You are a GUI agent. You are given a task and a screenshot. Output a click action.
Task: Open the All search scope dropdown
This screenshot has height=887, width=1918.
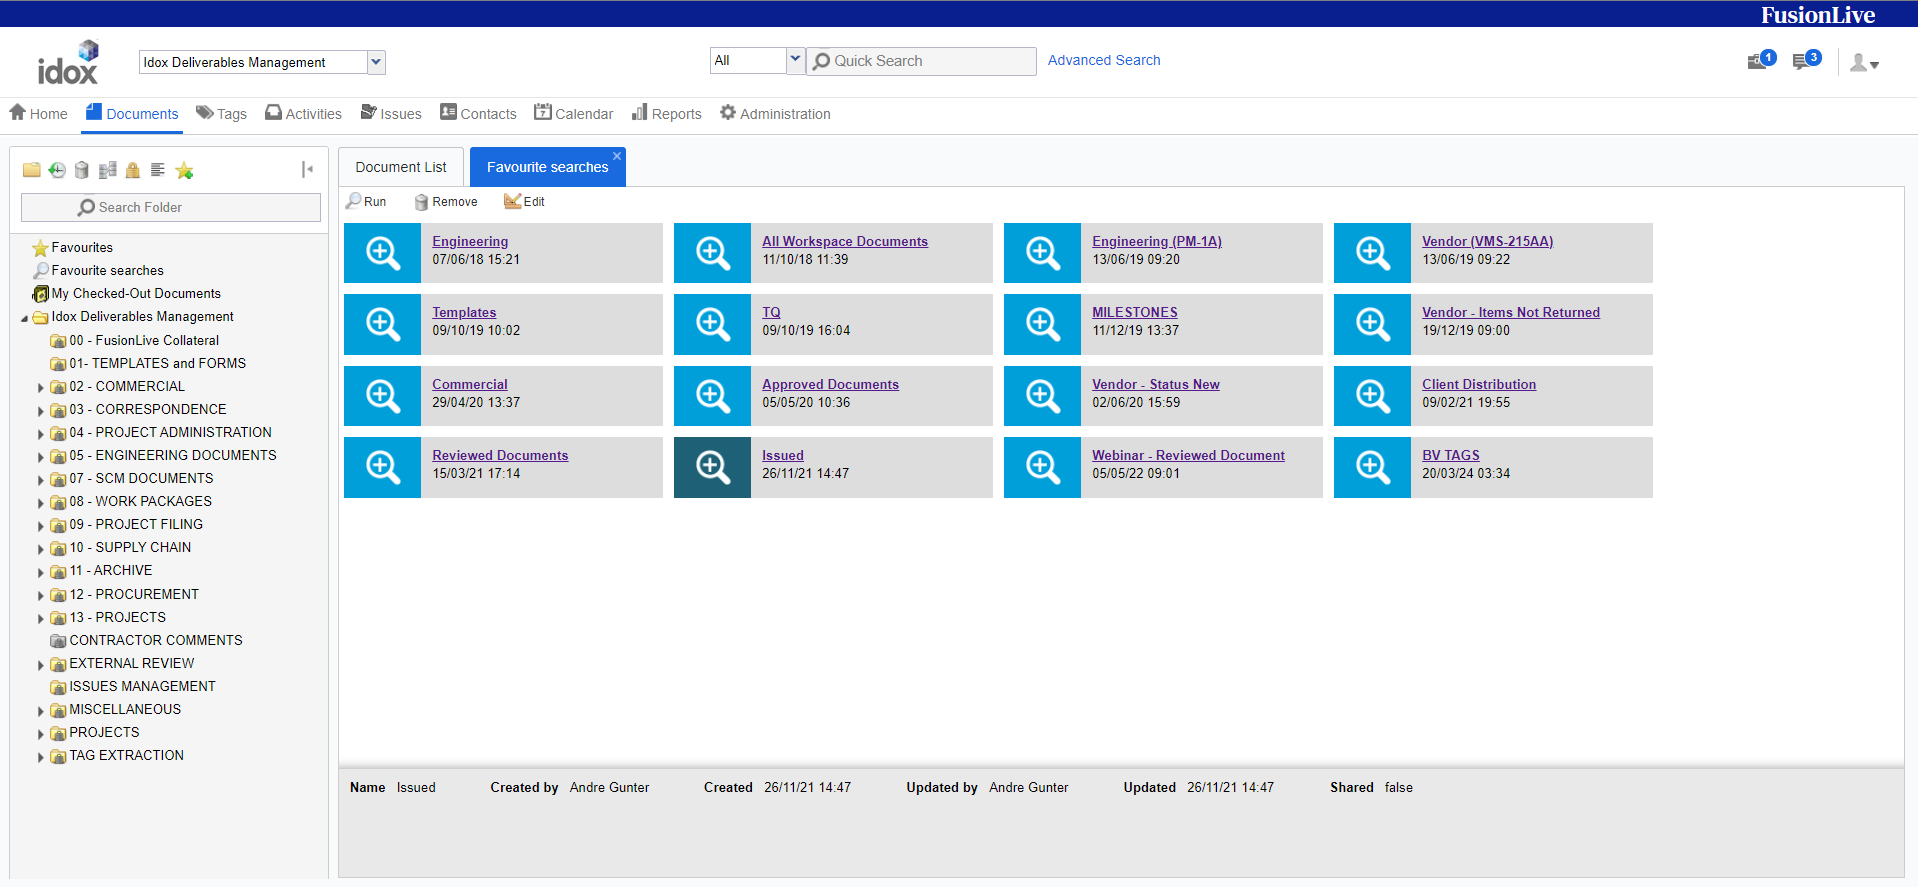coord(795,60)
